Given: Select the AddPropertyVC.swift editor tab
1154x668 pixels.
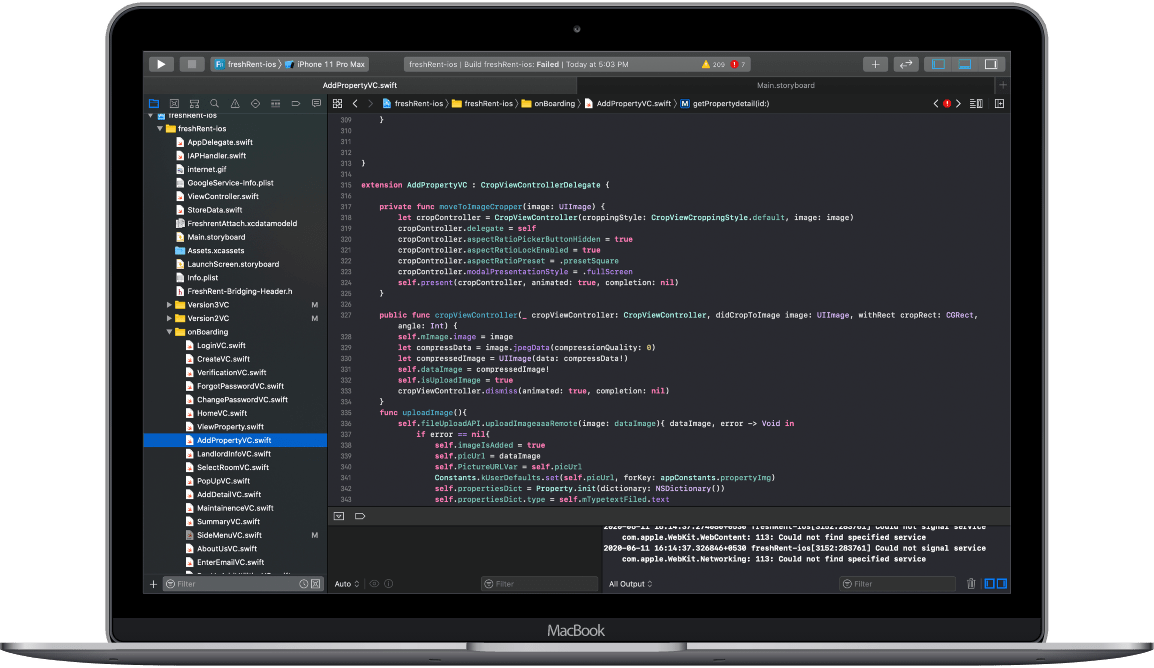Looking at the screenshot, I should point(358,85).
